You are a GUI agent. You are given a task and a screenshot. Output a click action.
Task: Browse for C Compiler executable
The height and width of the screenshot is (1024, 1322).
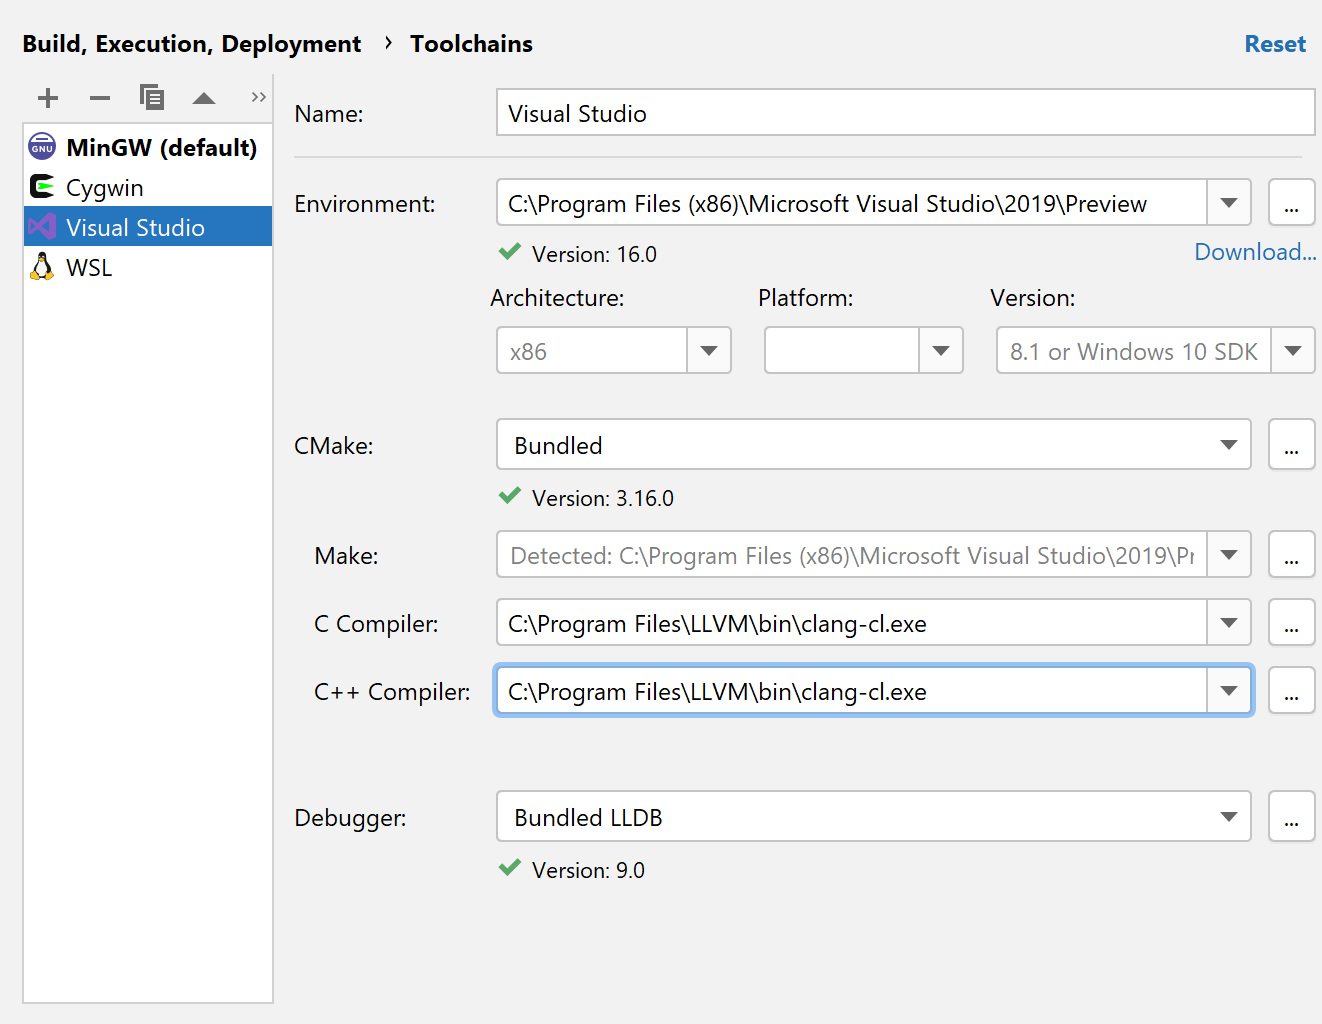pos(1292,623)
